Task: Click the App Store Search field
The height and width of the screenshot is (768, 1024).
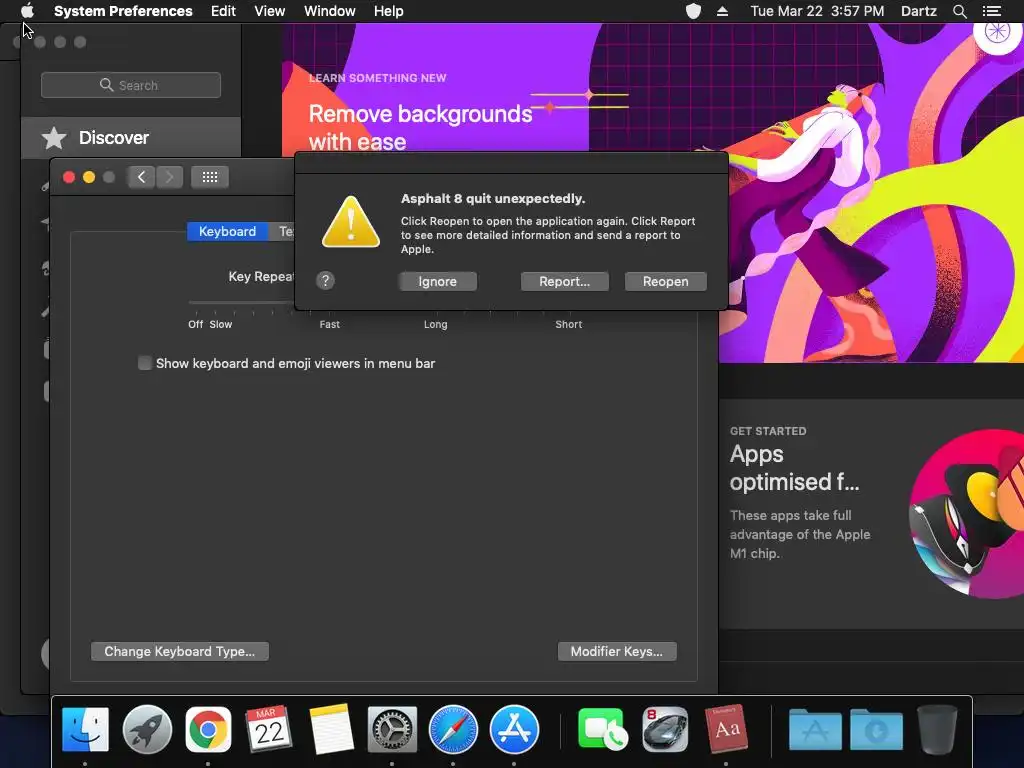Action: point(131,85)
